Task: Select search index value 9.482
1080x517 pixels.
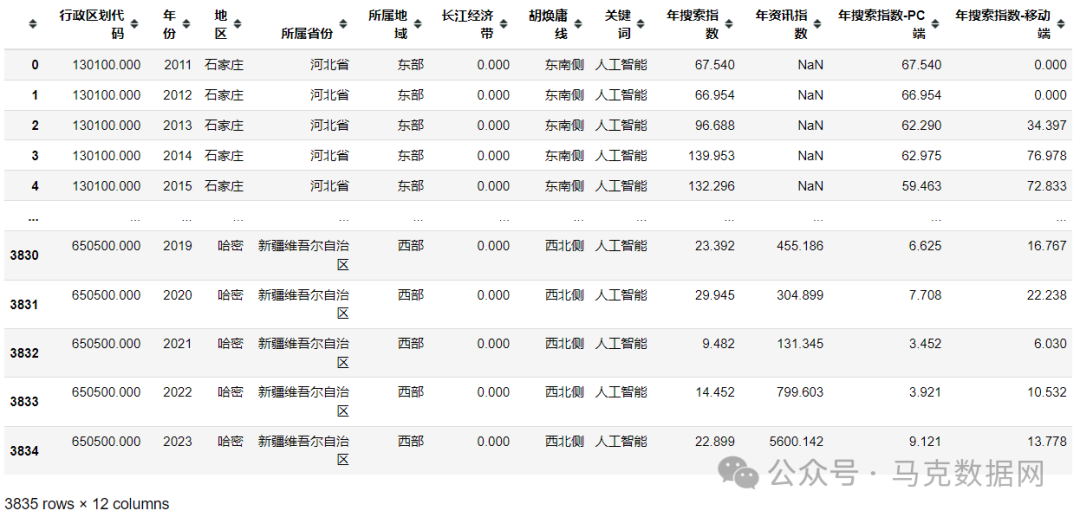Action: 718,344
